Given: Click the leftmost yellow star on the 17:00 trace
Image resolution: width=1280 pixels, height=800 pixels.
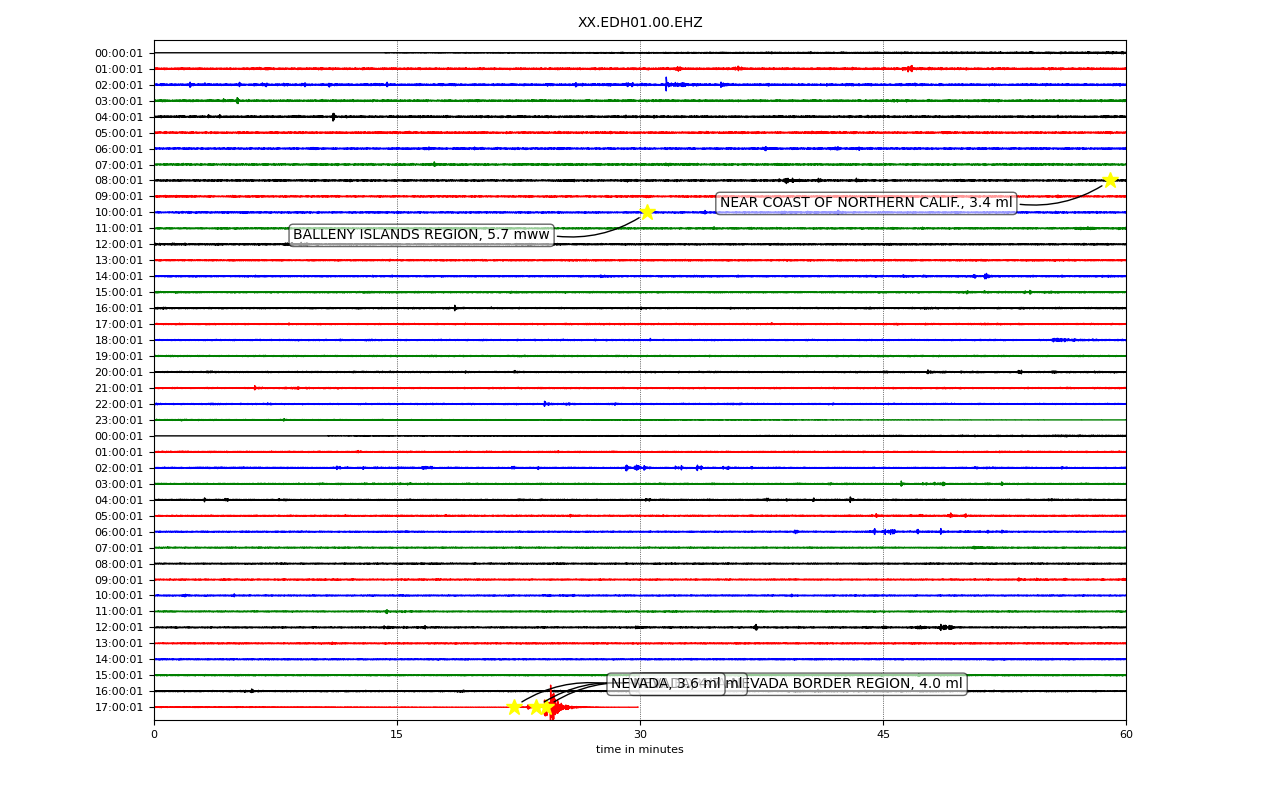Looking at the screenshot, I should (x=514, y=707).
